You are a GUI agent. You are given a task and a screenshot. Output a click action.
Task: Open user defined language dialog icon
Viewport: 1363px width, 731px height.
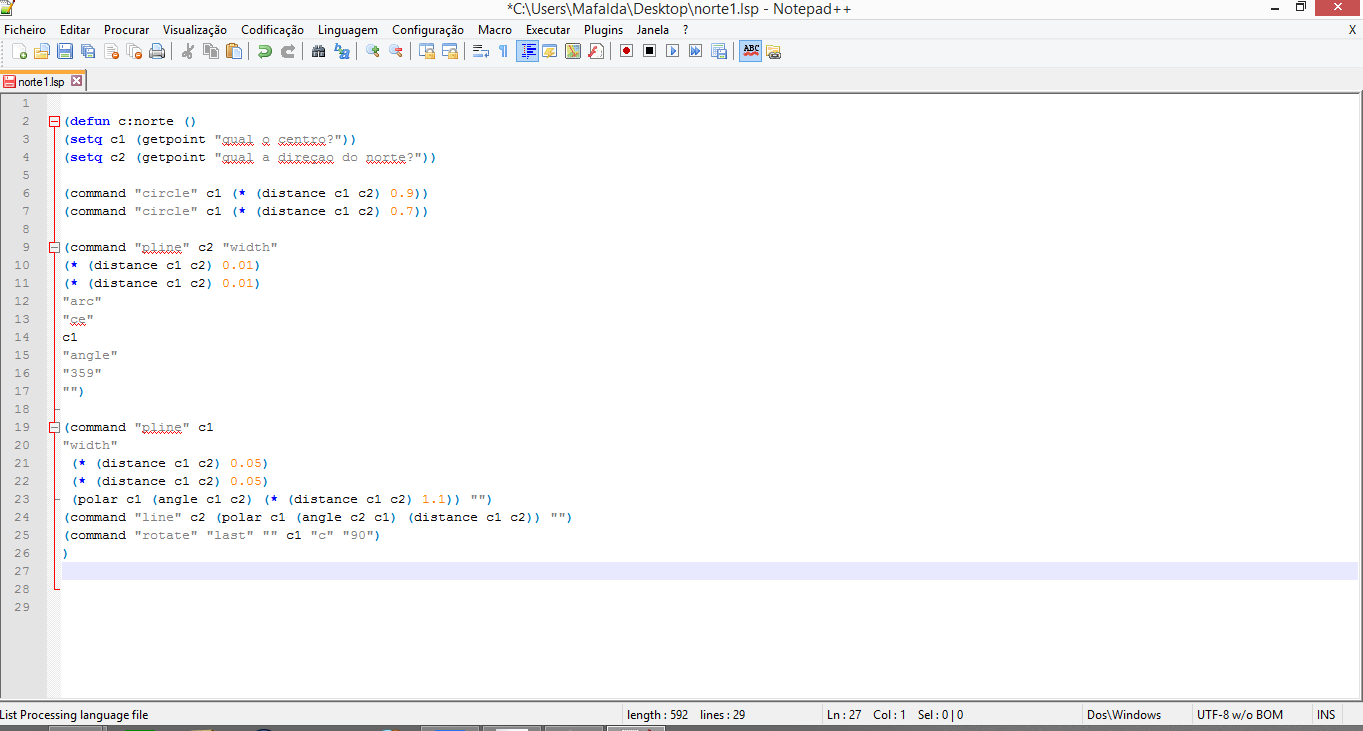click(x=550, y=51)
